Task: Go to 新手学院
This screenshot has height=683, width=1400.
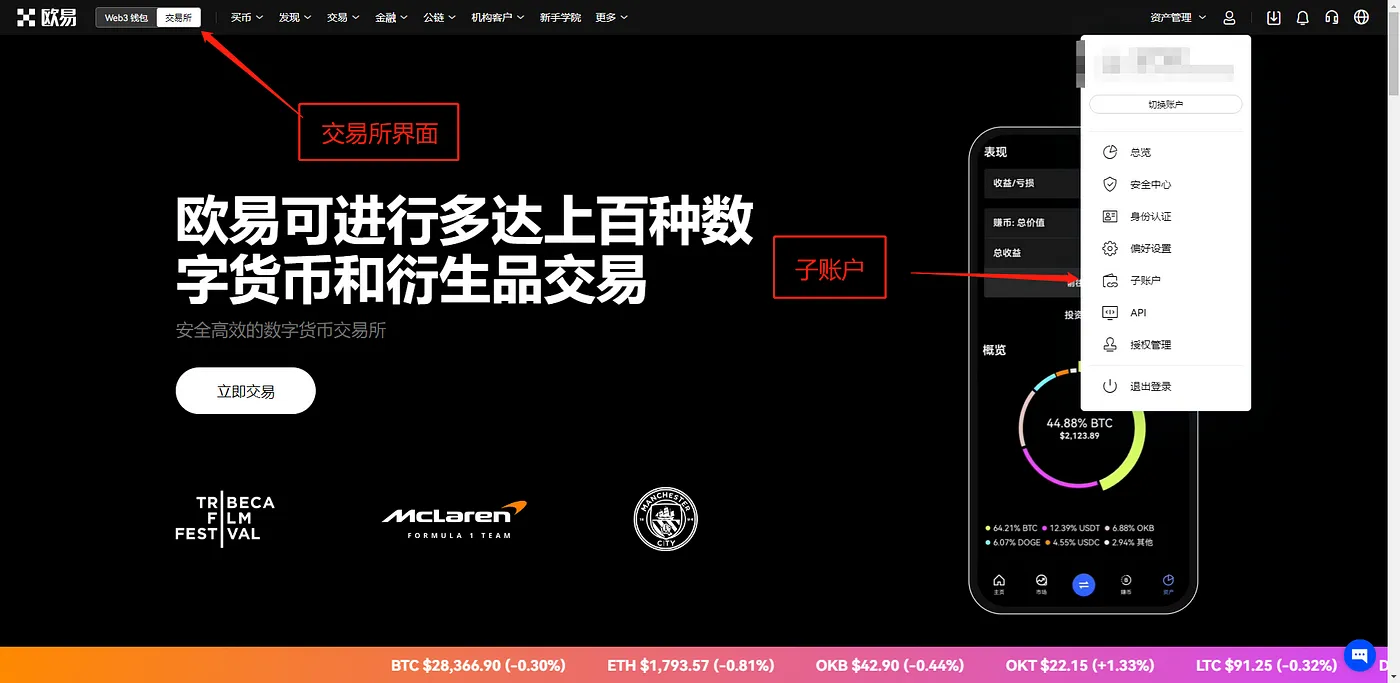Action: pos(560,17)
